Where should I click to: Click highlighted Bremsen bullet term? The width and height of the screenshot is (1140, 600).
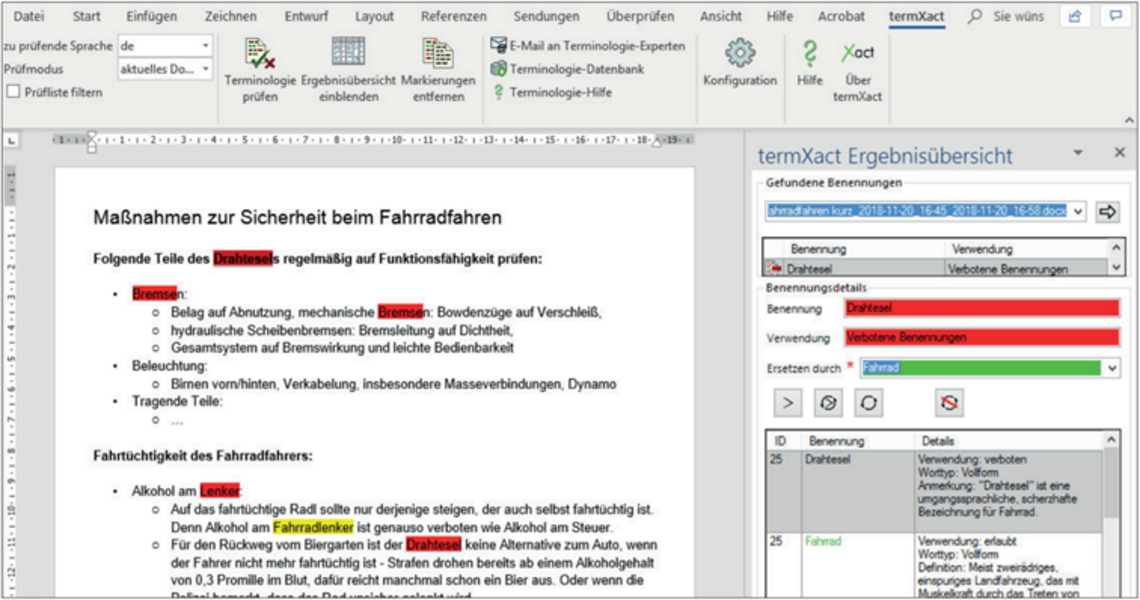[158, 294]
